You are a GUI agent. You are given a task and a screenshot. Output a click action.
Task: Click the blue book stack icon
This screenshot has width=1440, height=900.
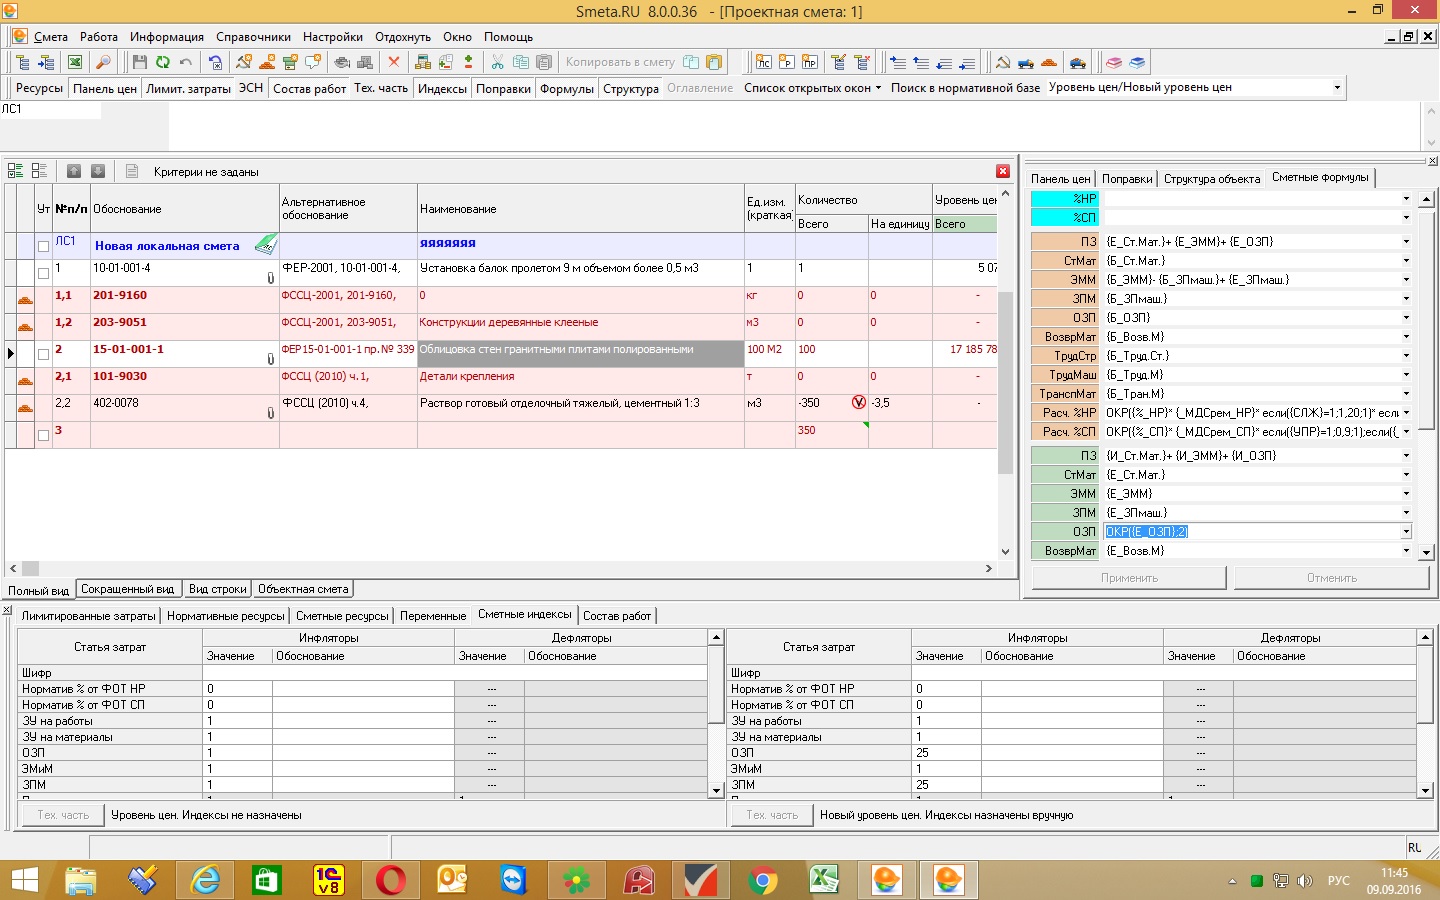[x=1137, y=62]
